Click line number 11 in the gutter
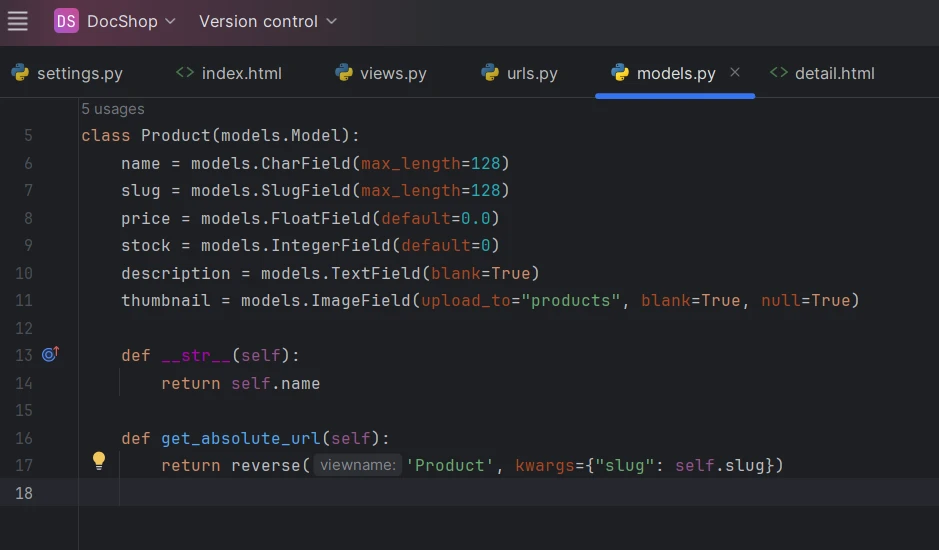This screenshot has height=550, width=939. click(24, 300)
